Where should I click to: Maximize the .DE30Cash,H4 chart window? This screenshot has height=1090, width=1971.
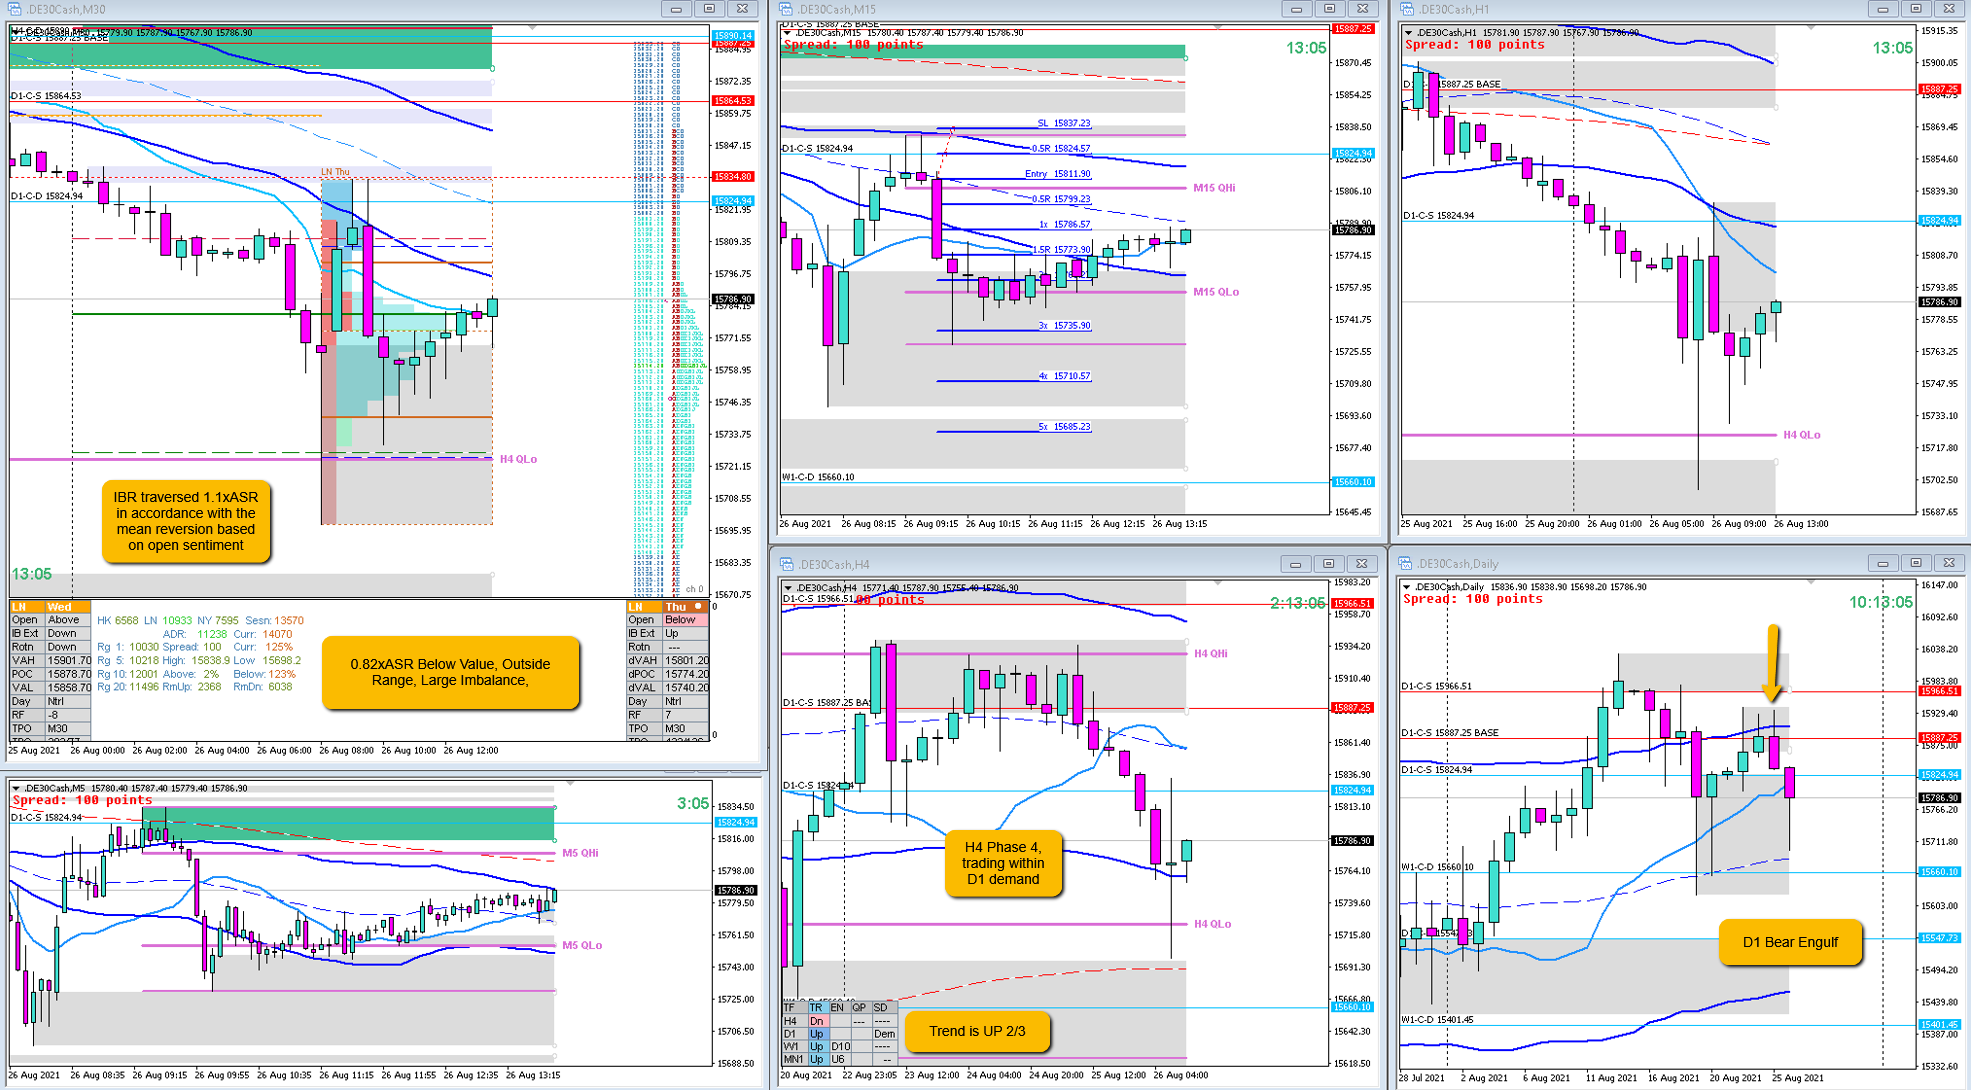pos(1328,564)
